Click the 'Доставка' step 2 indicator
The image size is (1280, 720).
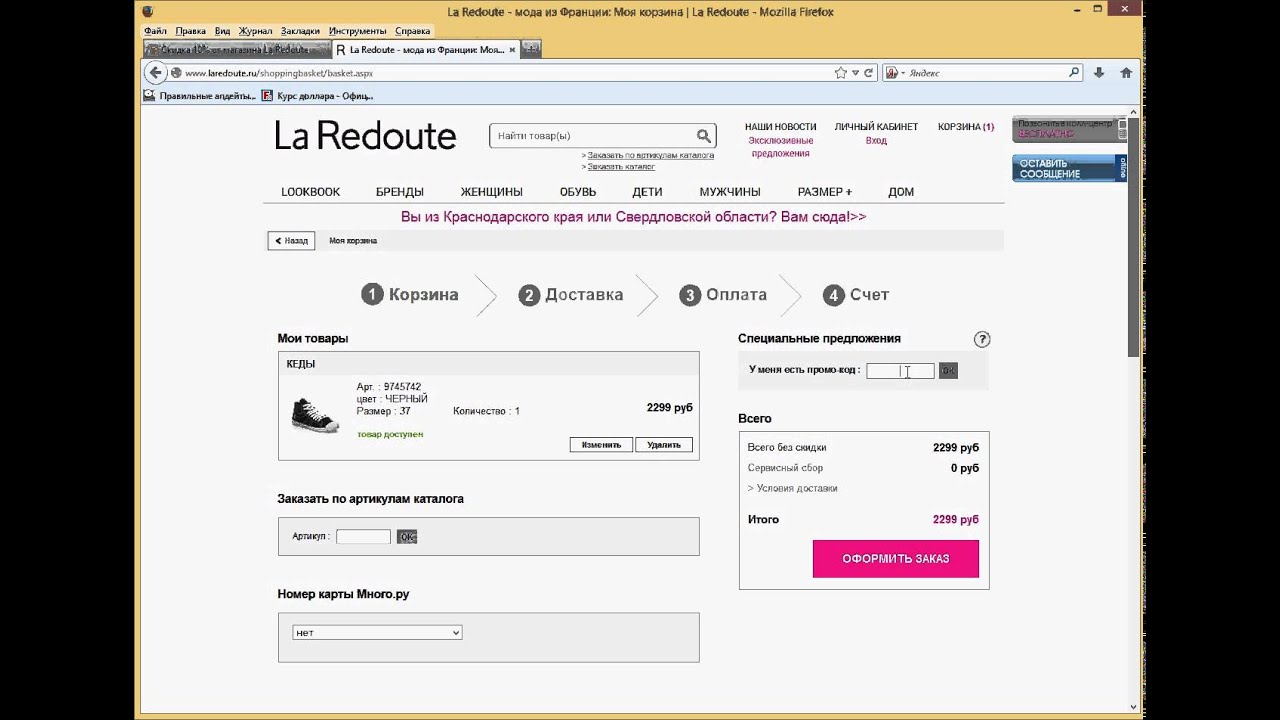coord(571,295)
